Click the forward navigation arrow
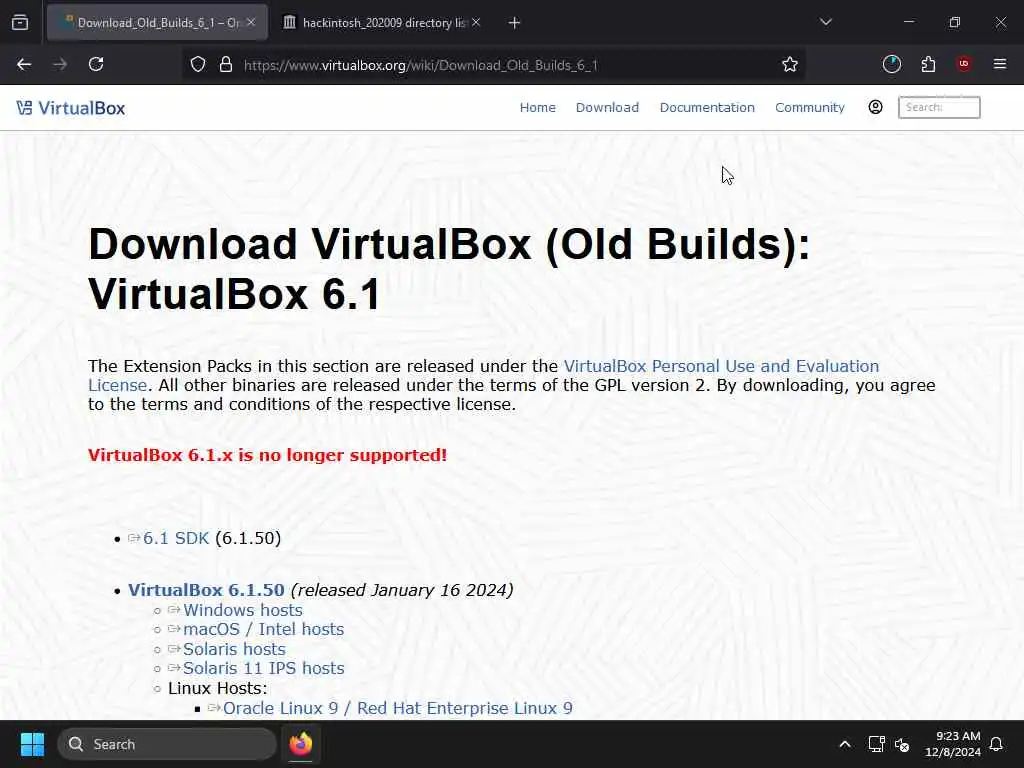Viewport: 1024px width, 768px height. (60, 65)
